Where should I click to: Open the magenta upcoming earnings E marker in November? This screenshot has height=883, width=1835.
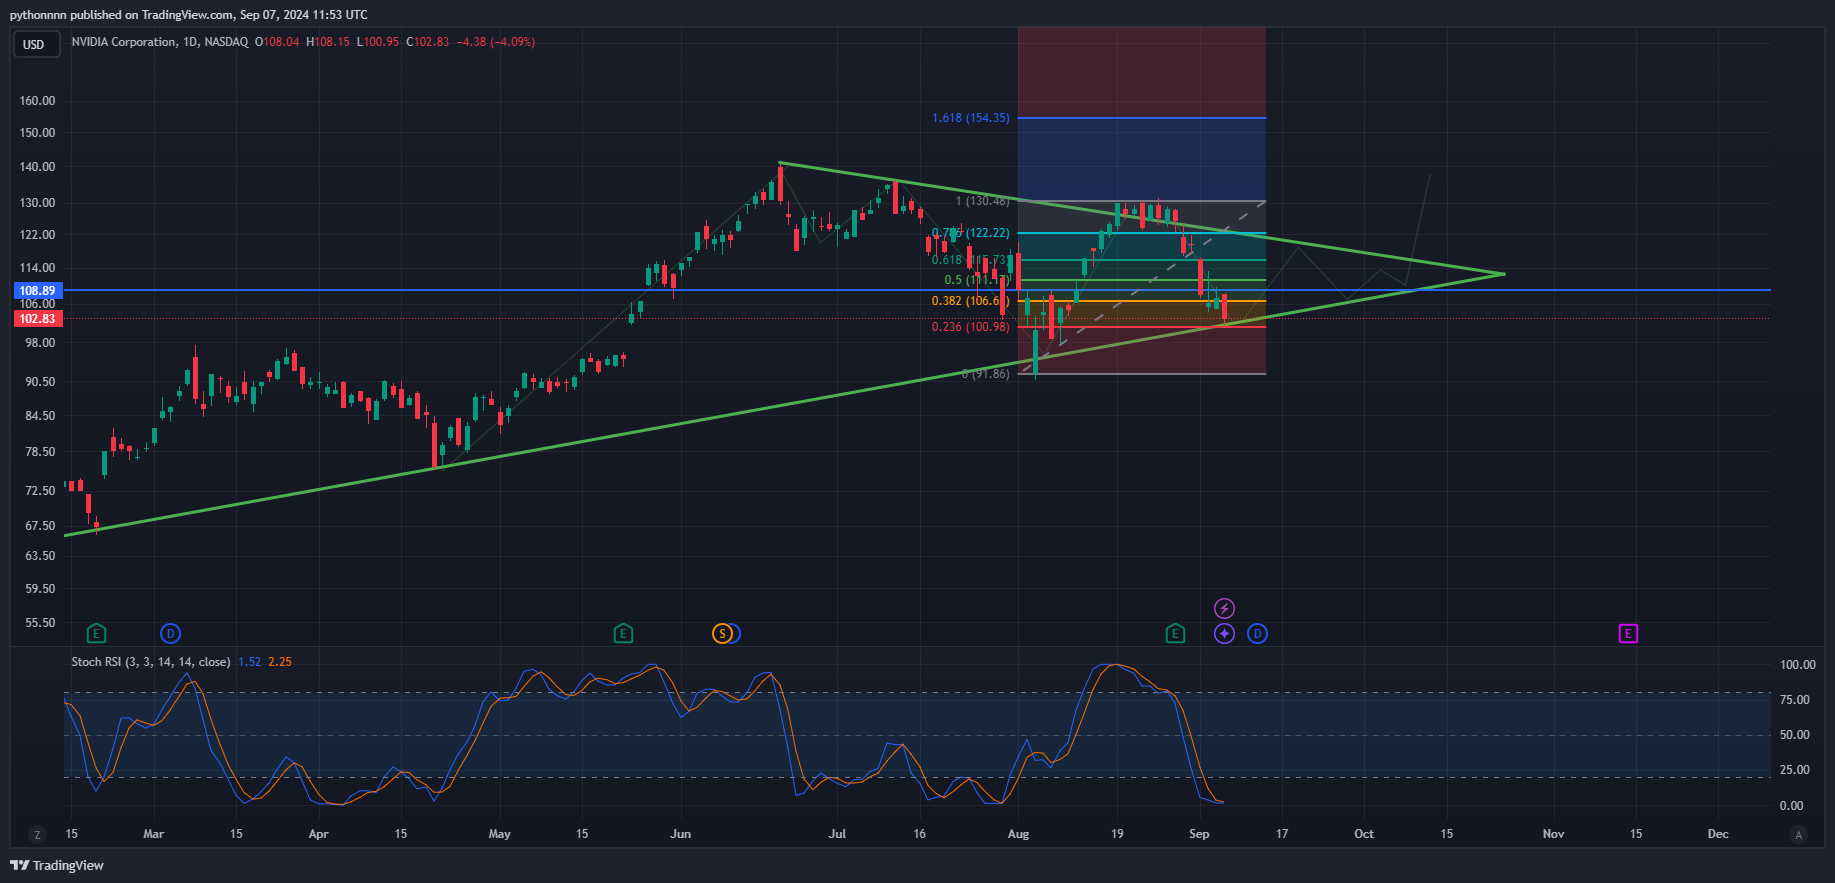coord(1628,633)
